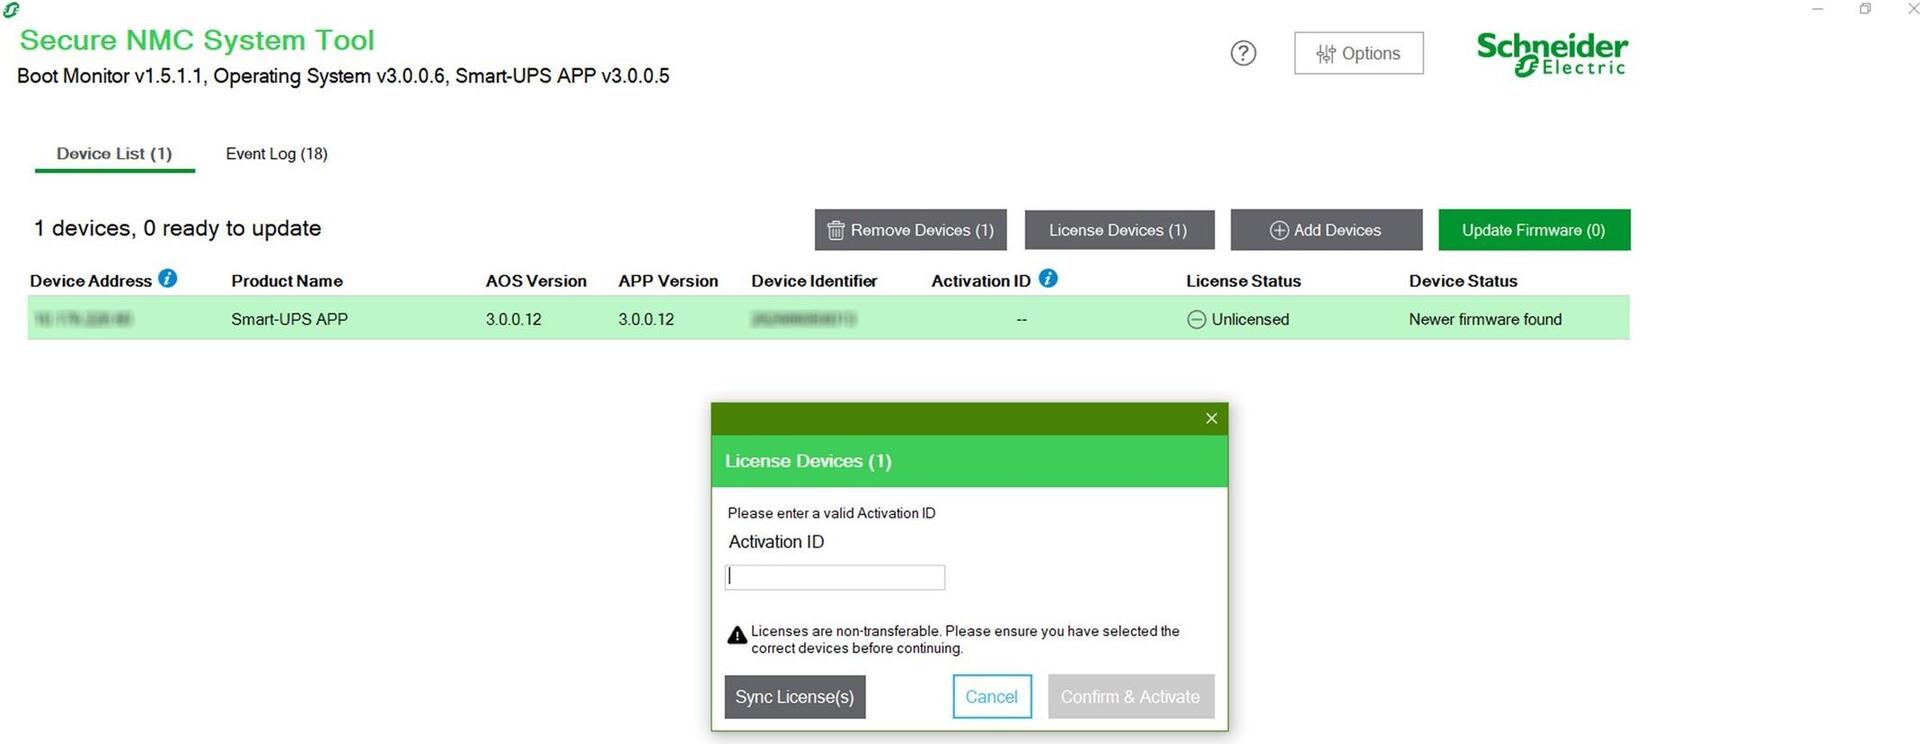Select the Smart-UPS APP product name cell
The width and height of the screenshot is (1920, 744).
click(x=289, y=319)
